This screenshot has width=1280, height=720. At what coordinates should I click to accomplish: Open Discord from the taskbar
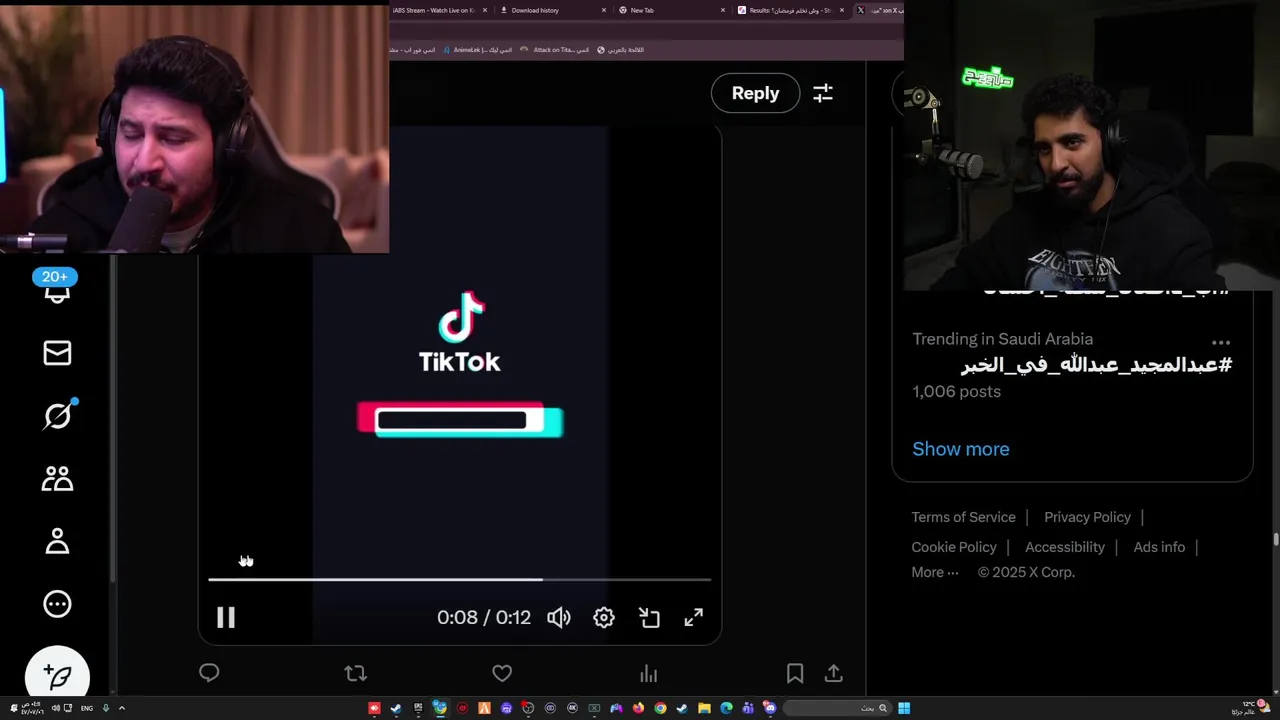pyautogui.click(x=769, y=708)
